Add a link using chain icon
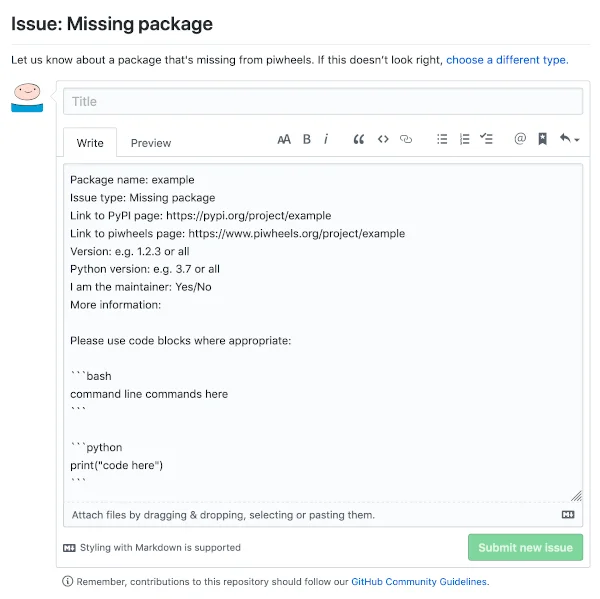Screen dimensions: 600x599 click(x=406, y=139)
